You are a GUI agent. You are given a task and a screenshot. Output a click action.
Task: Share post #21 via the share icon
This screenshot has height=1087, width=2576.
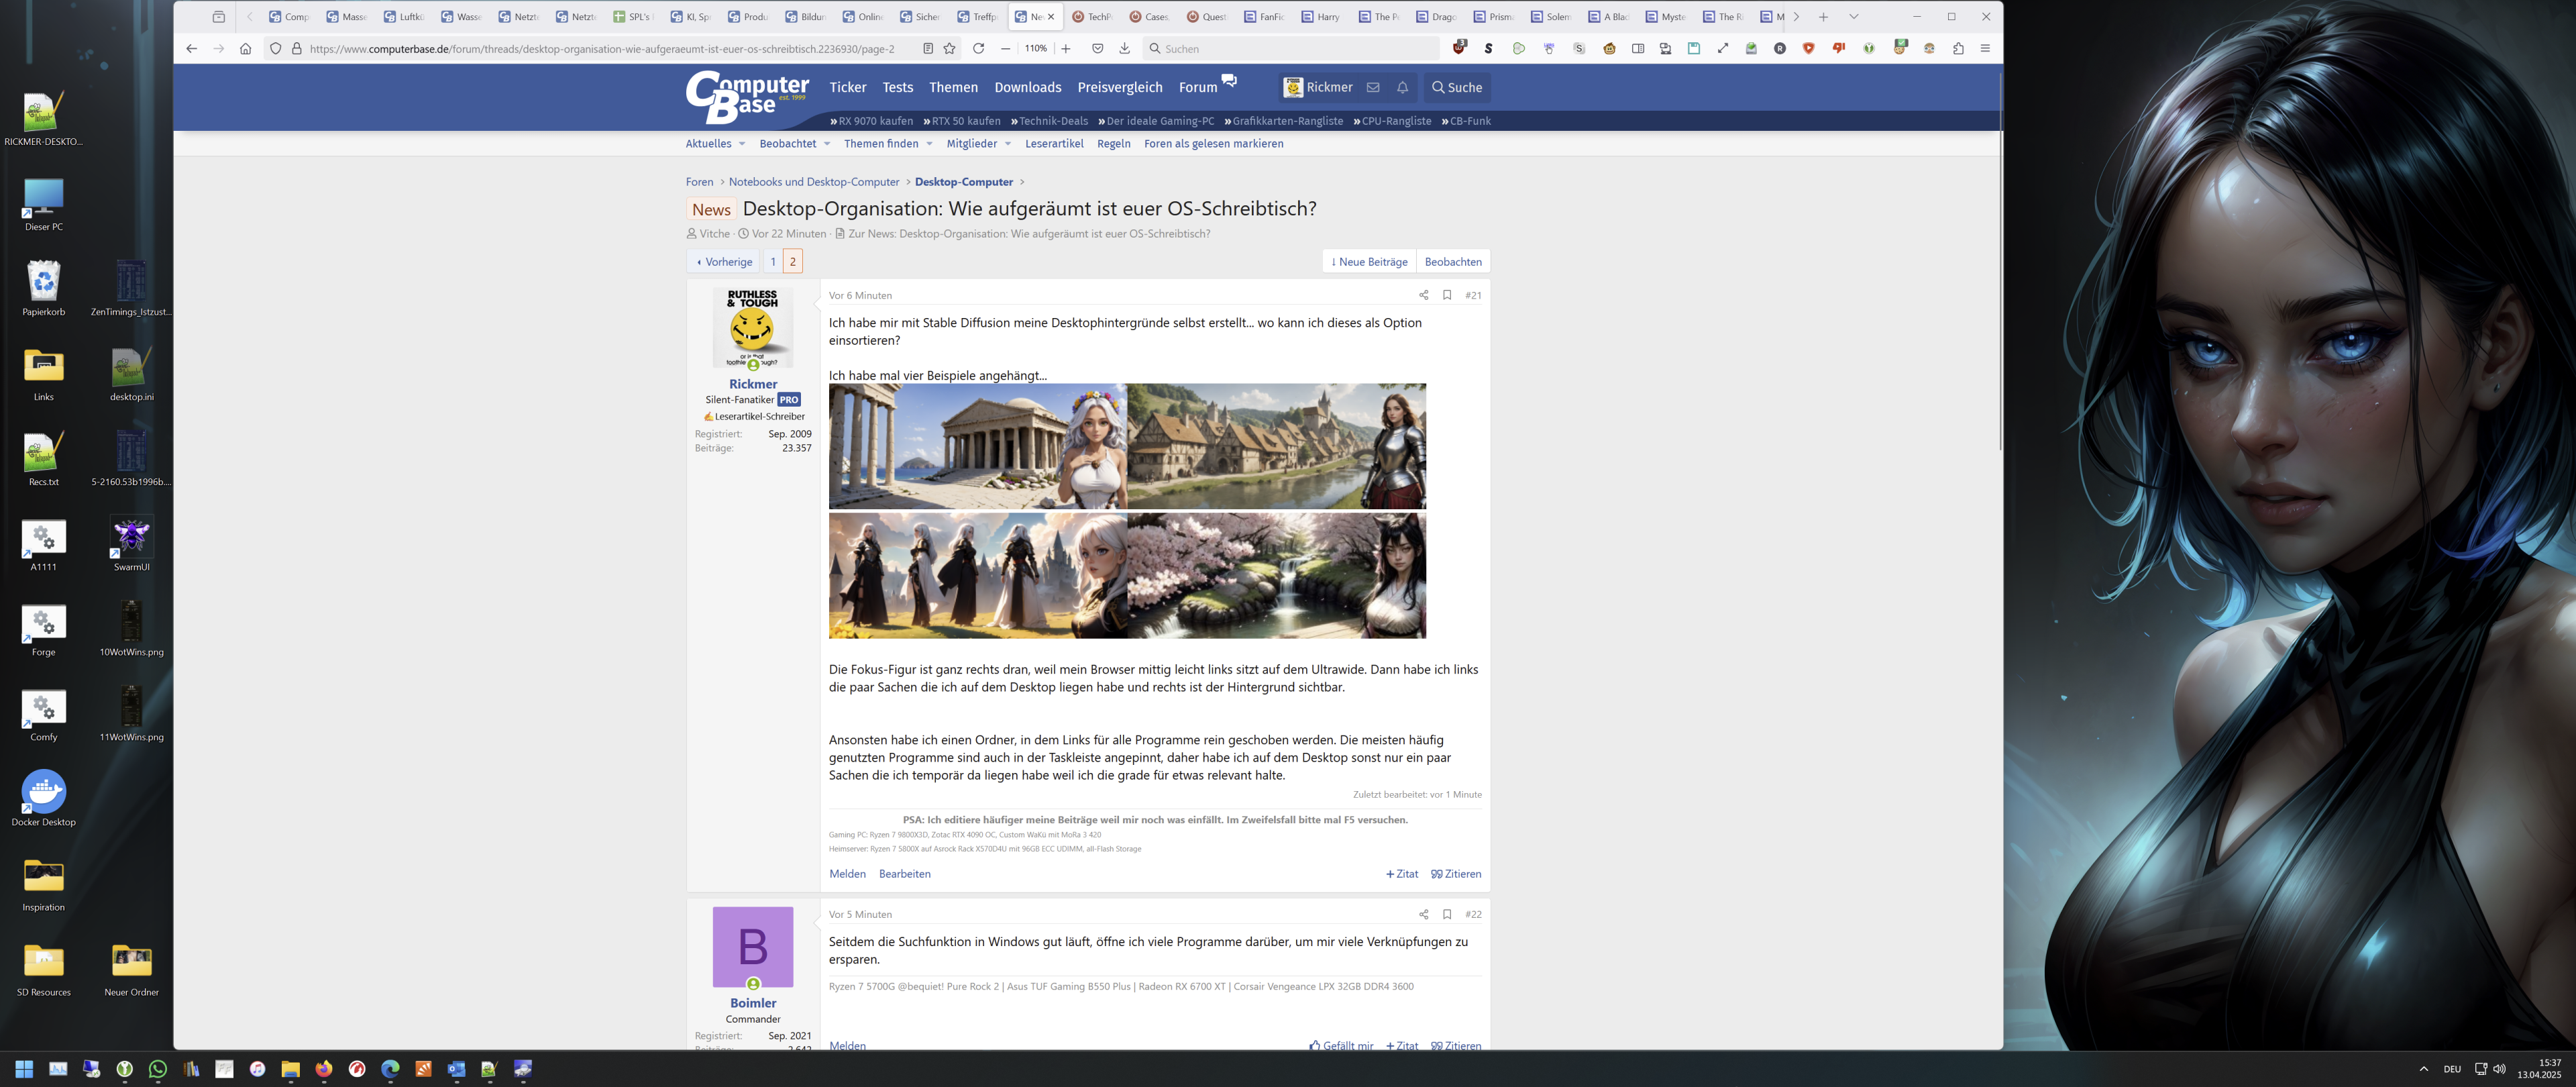1423,295
